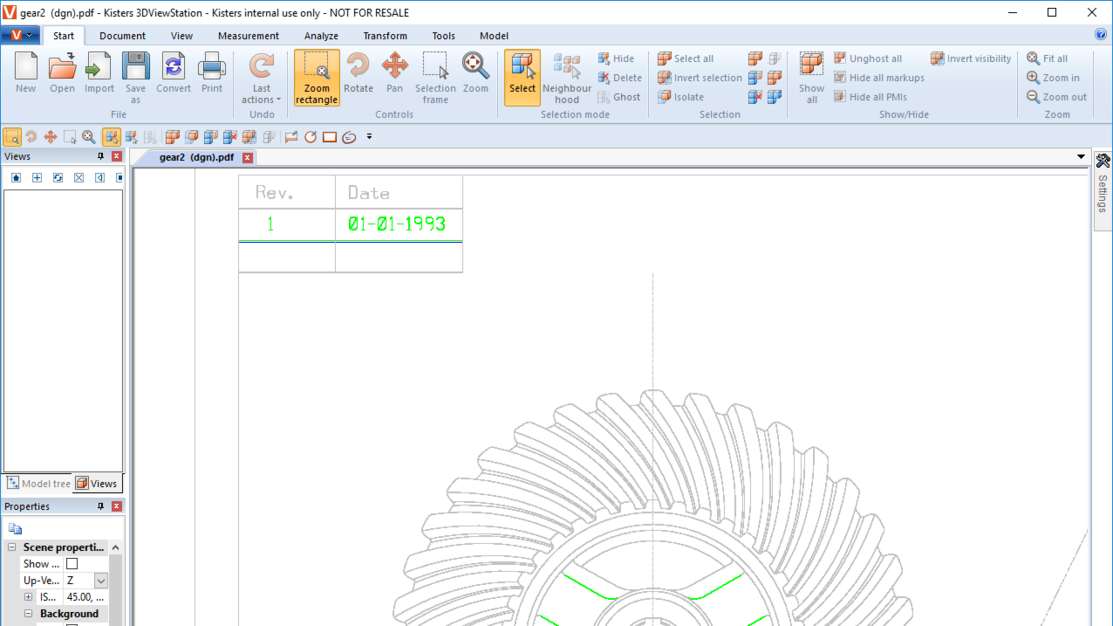Screen dimensions: 1113x626
Task: Open the Settings side panel
Action: pos(1102,190)
